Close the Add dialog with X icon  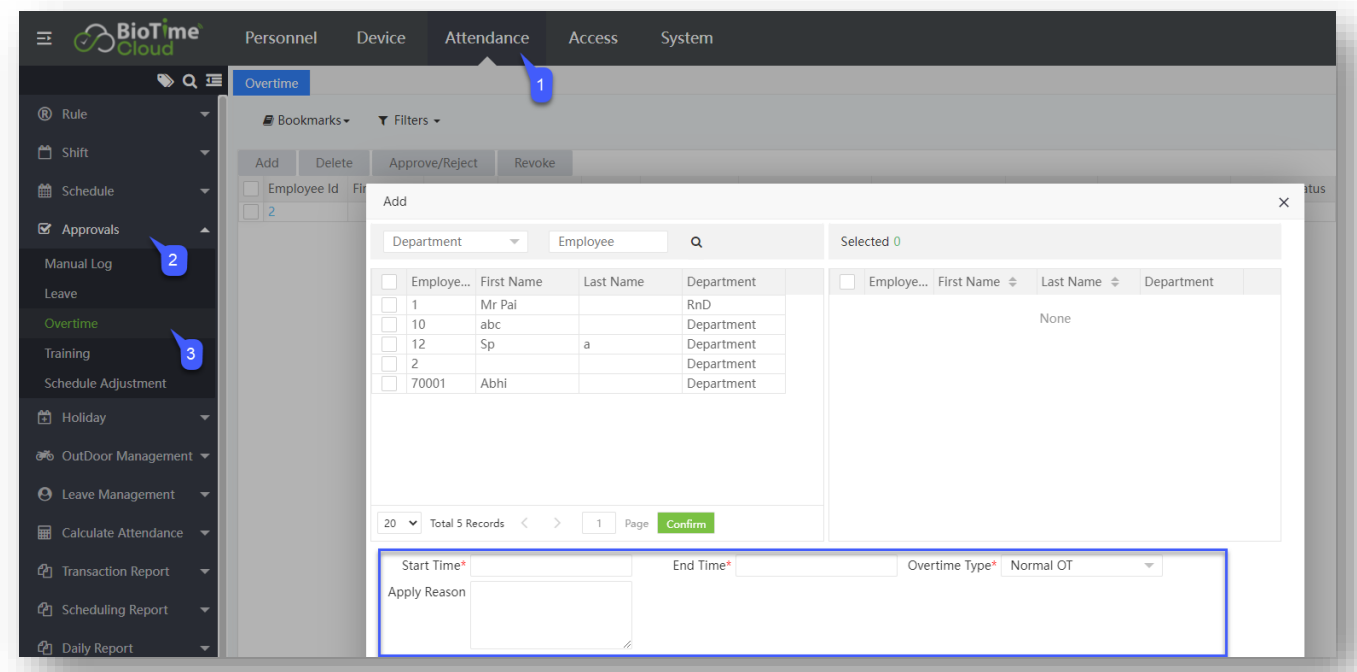[x=1284, y=202]
